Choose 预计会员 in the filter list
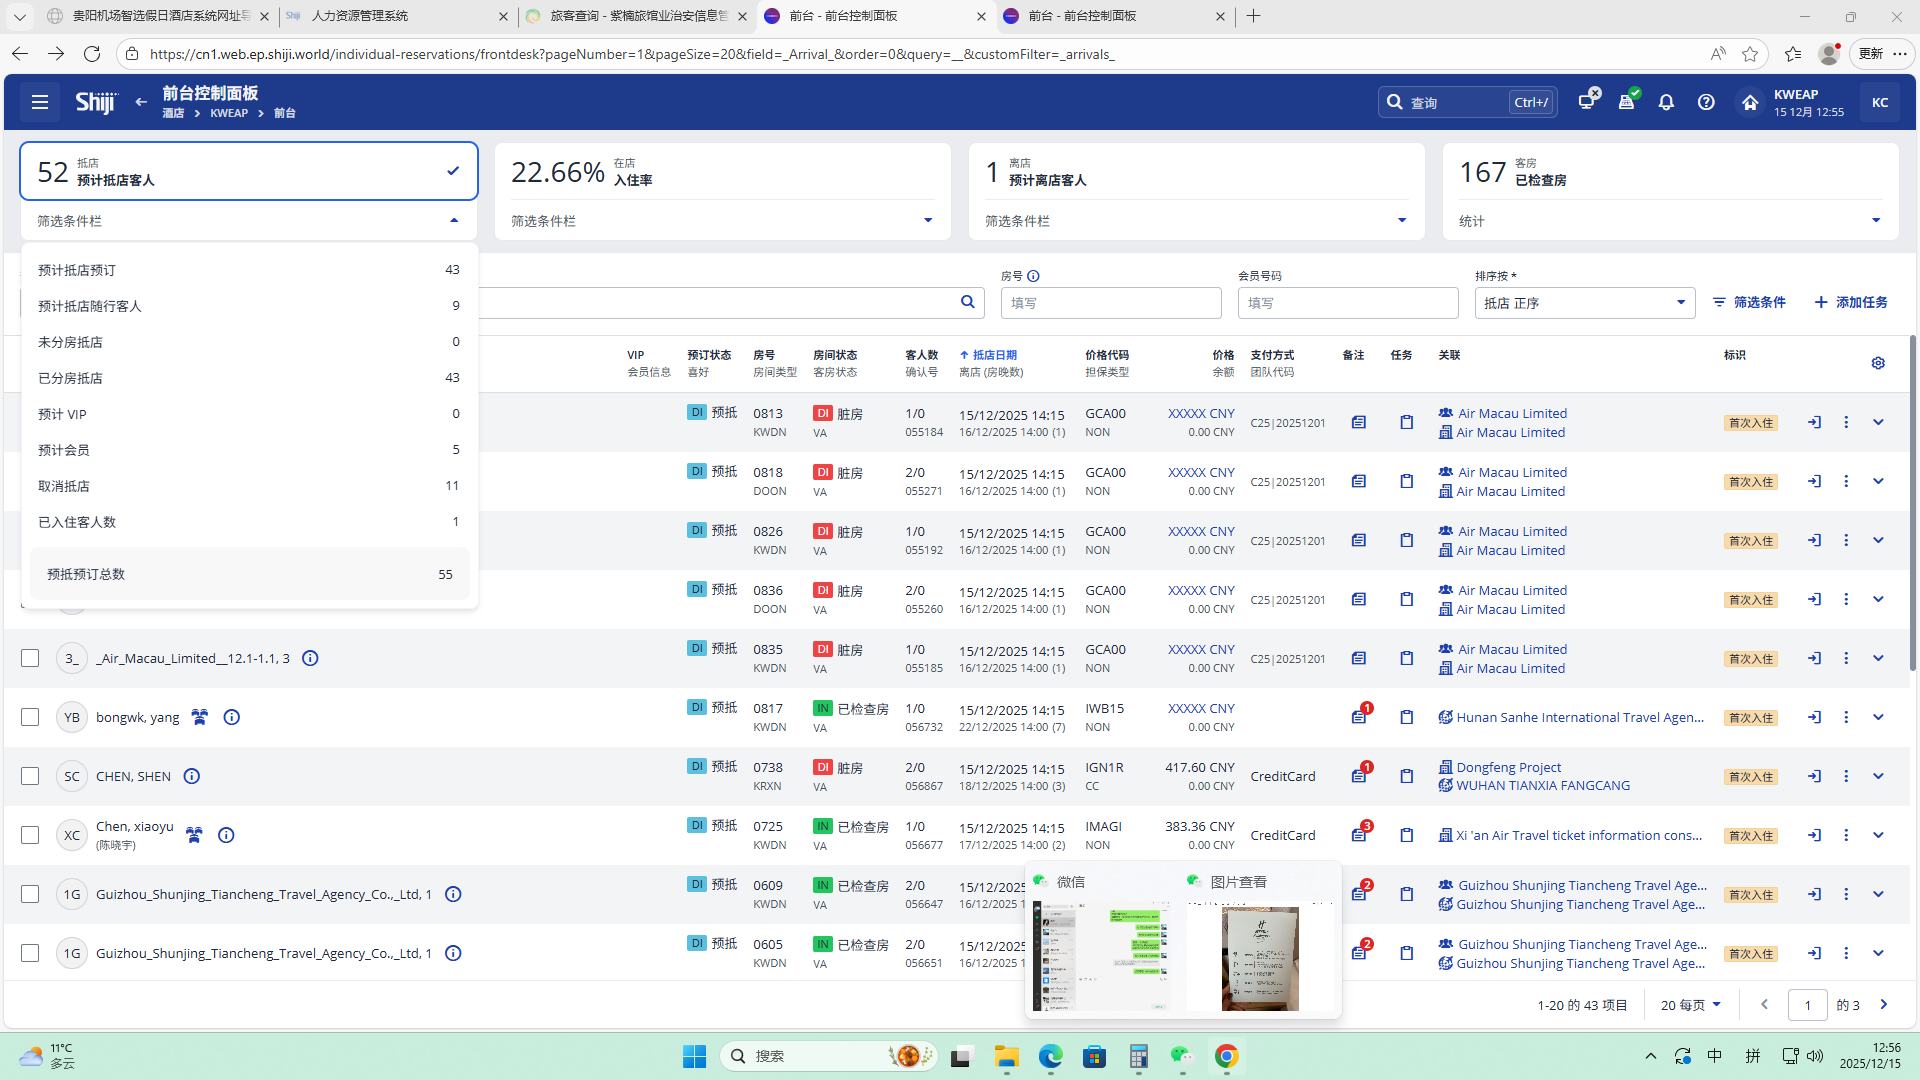 click(64, 450)
